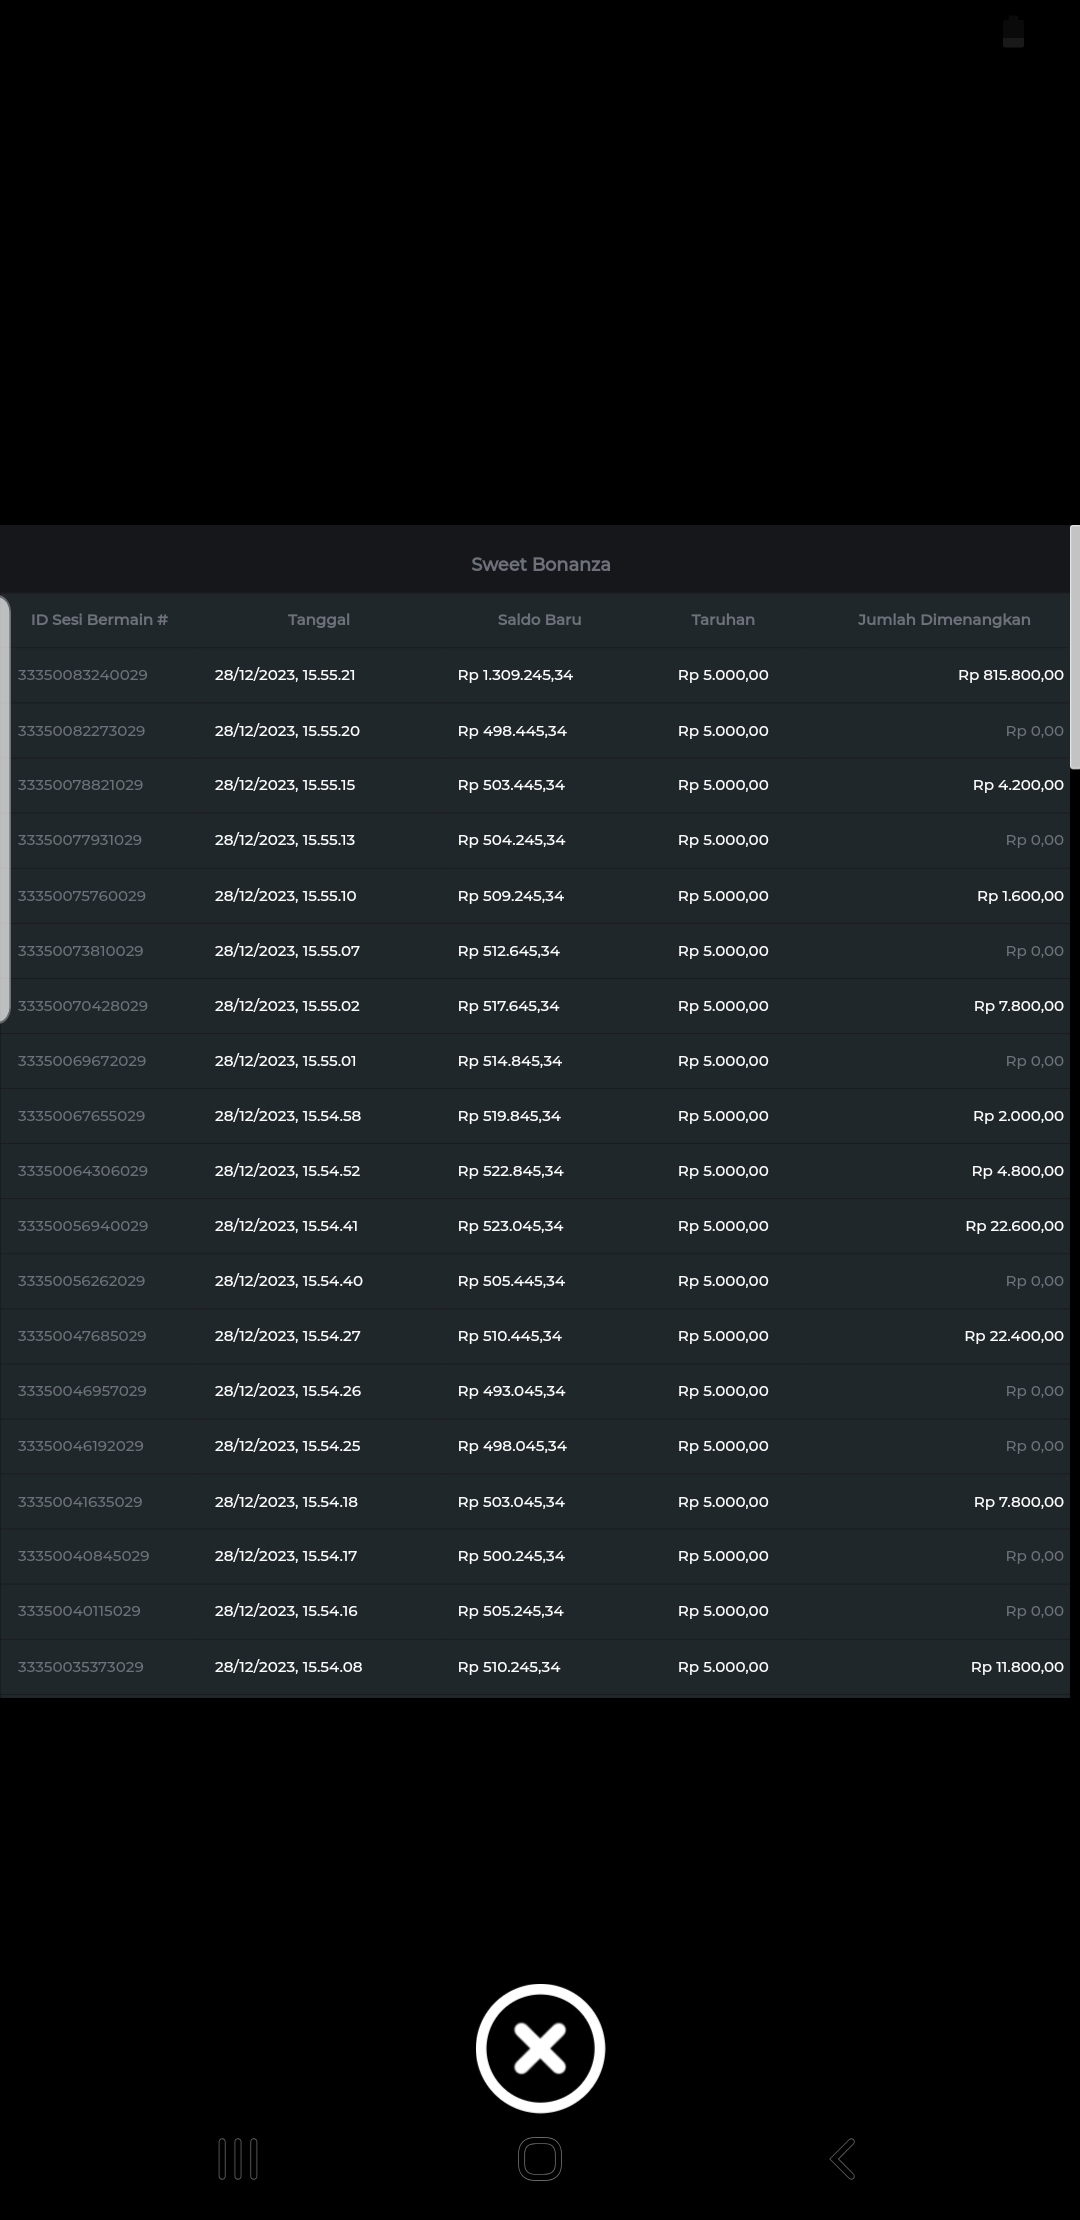Open session ID 33350082273029

81,731
